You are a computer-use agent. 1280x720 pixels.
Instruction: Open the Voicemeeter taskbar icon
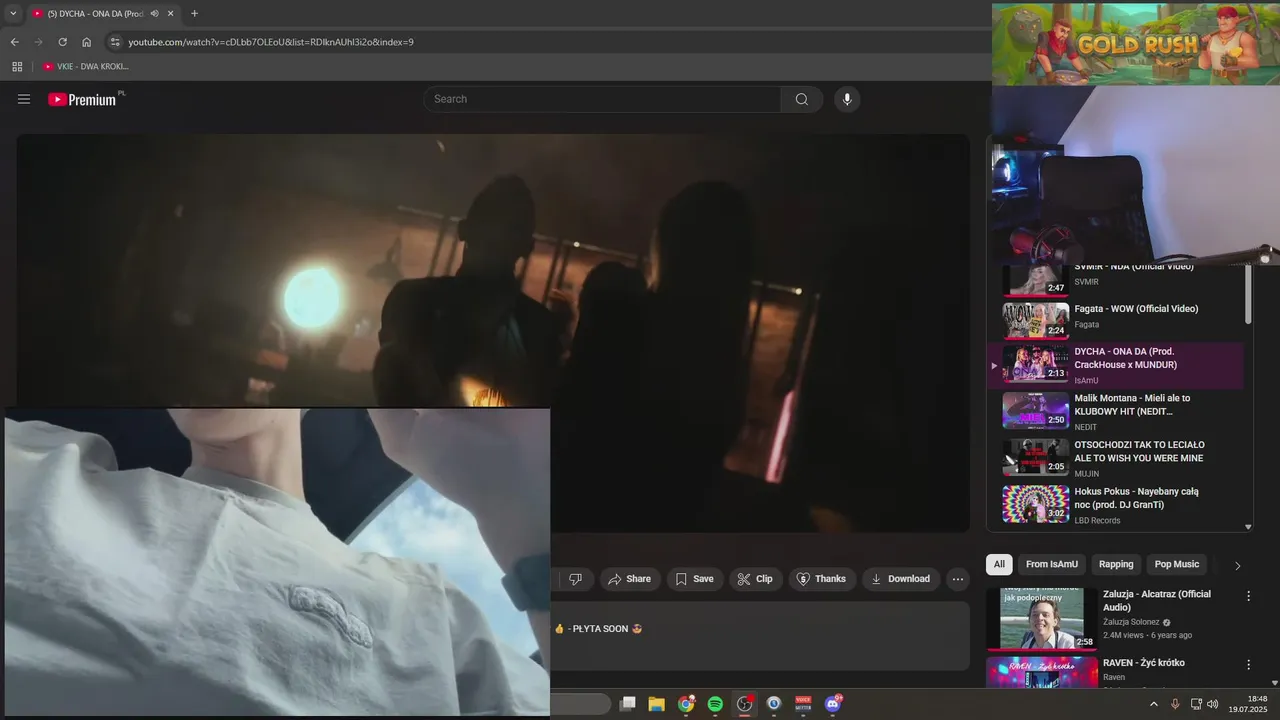[x=803, y=704]
